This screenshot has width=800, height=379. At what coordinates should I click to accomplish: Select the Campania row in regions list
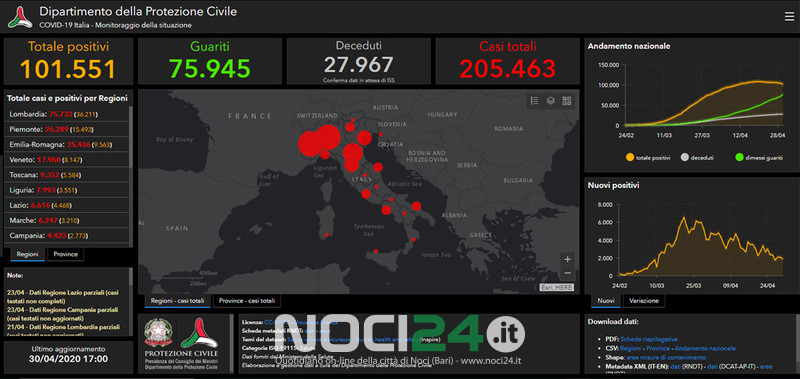66,236
